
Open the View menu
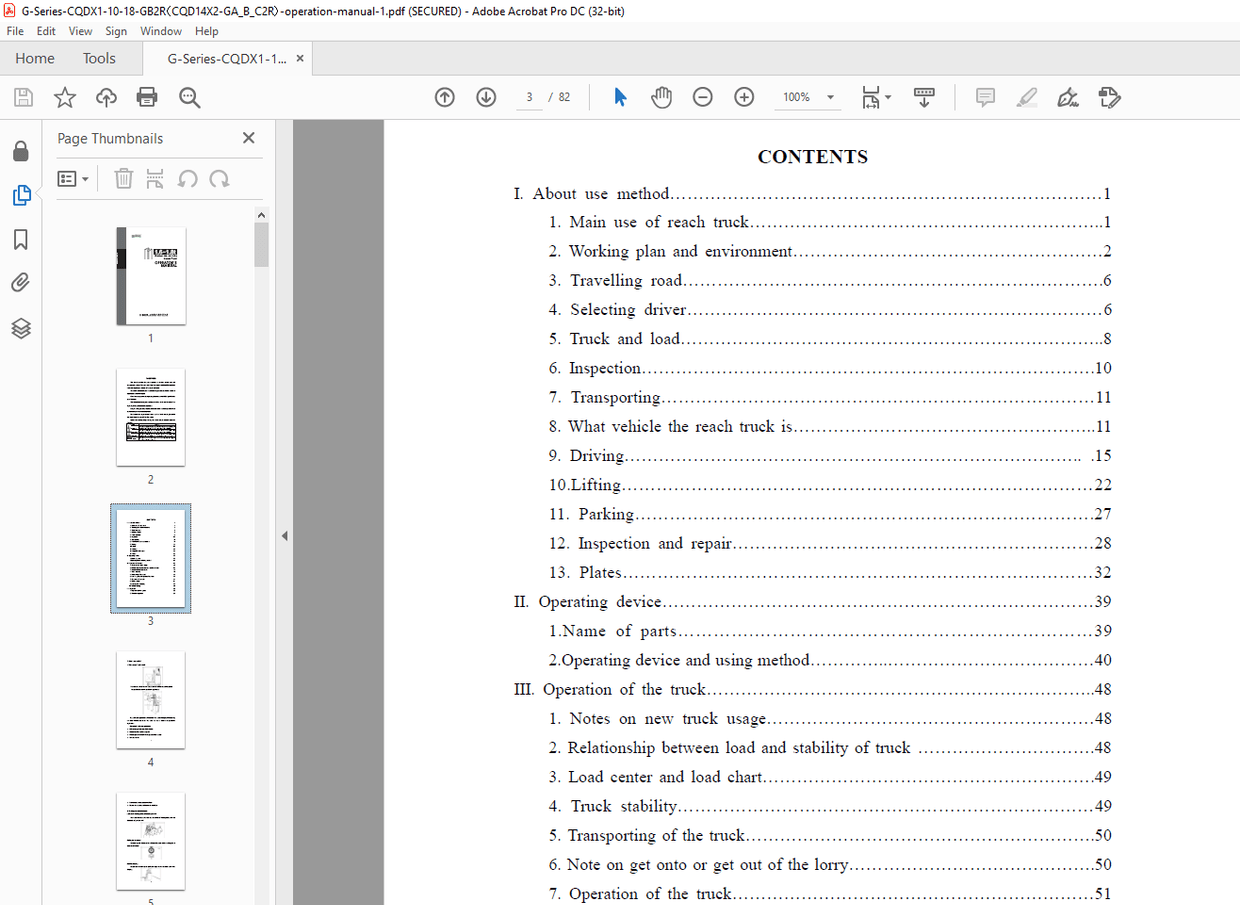point(80,31)
